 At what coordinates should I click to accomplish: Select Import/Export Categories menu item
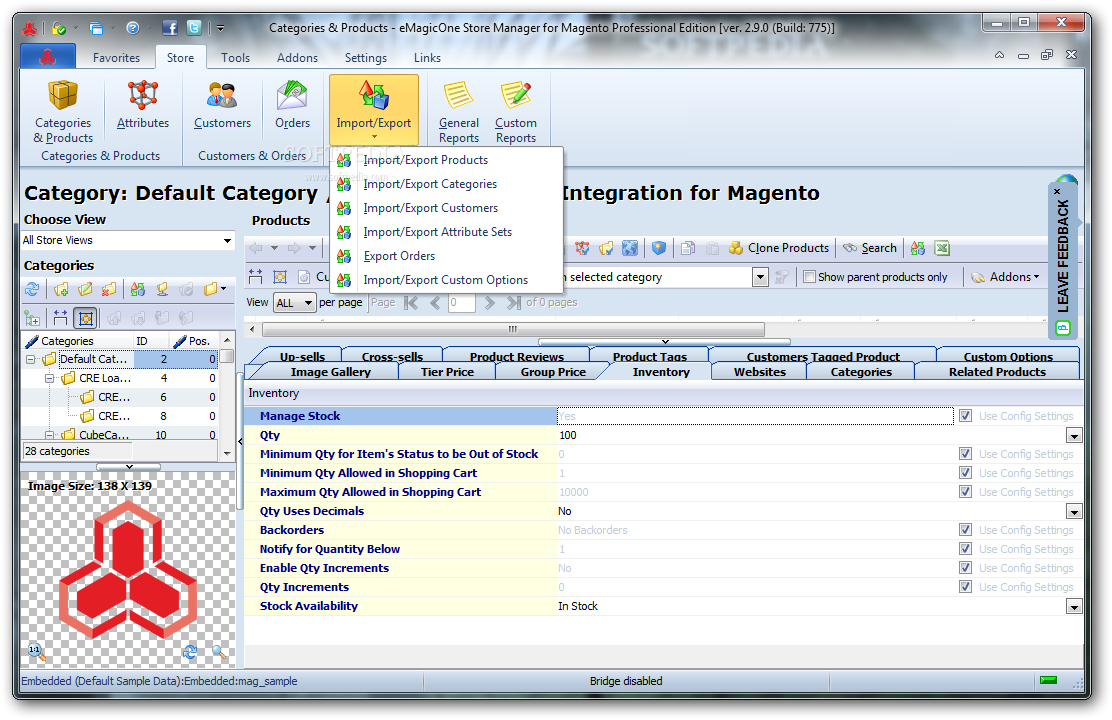pyautogui.click(x=447, y=184)
